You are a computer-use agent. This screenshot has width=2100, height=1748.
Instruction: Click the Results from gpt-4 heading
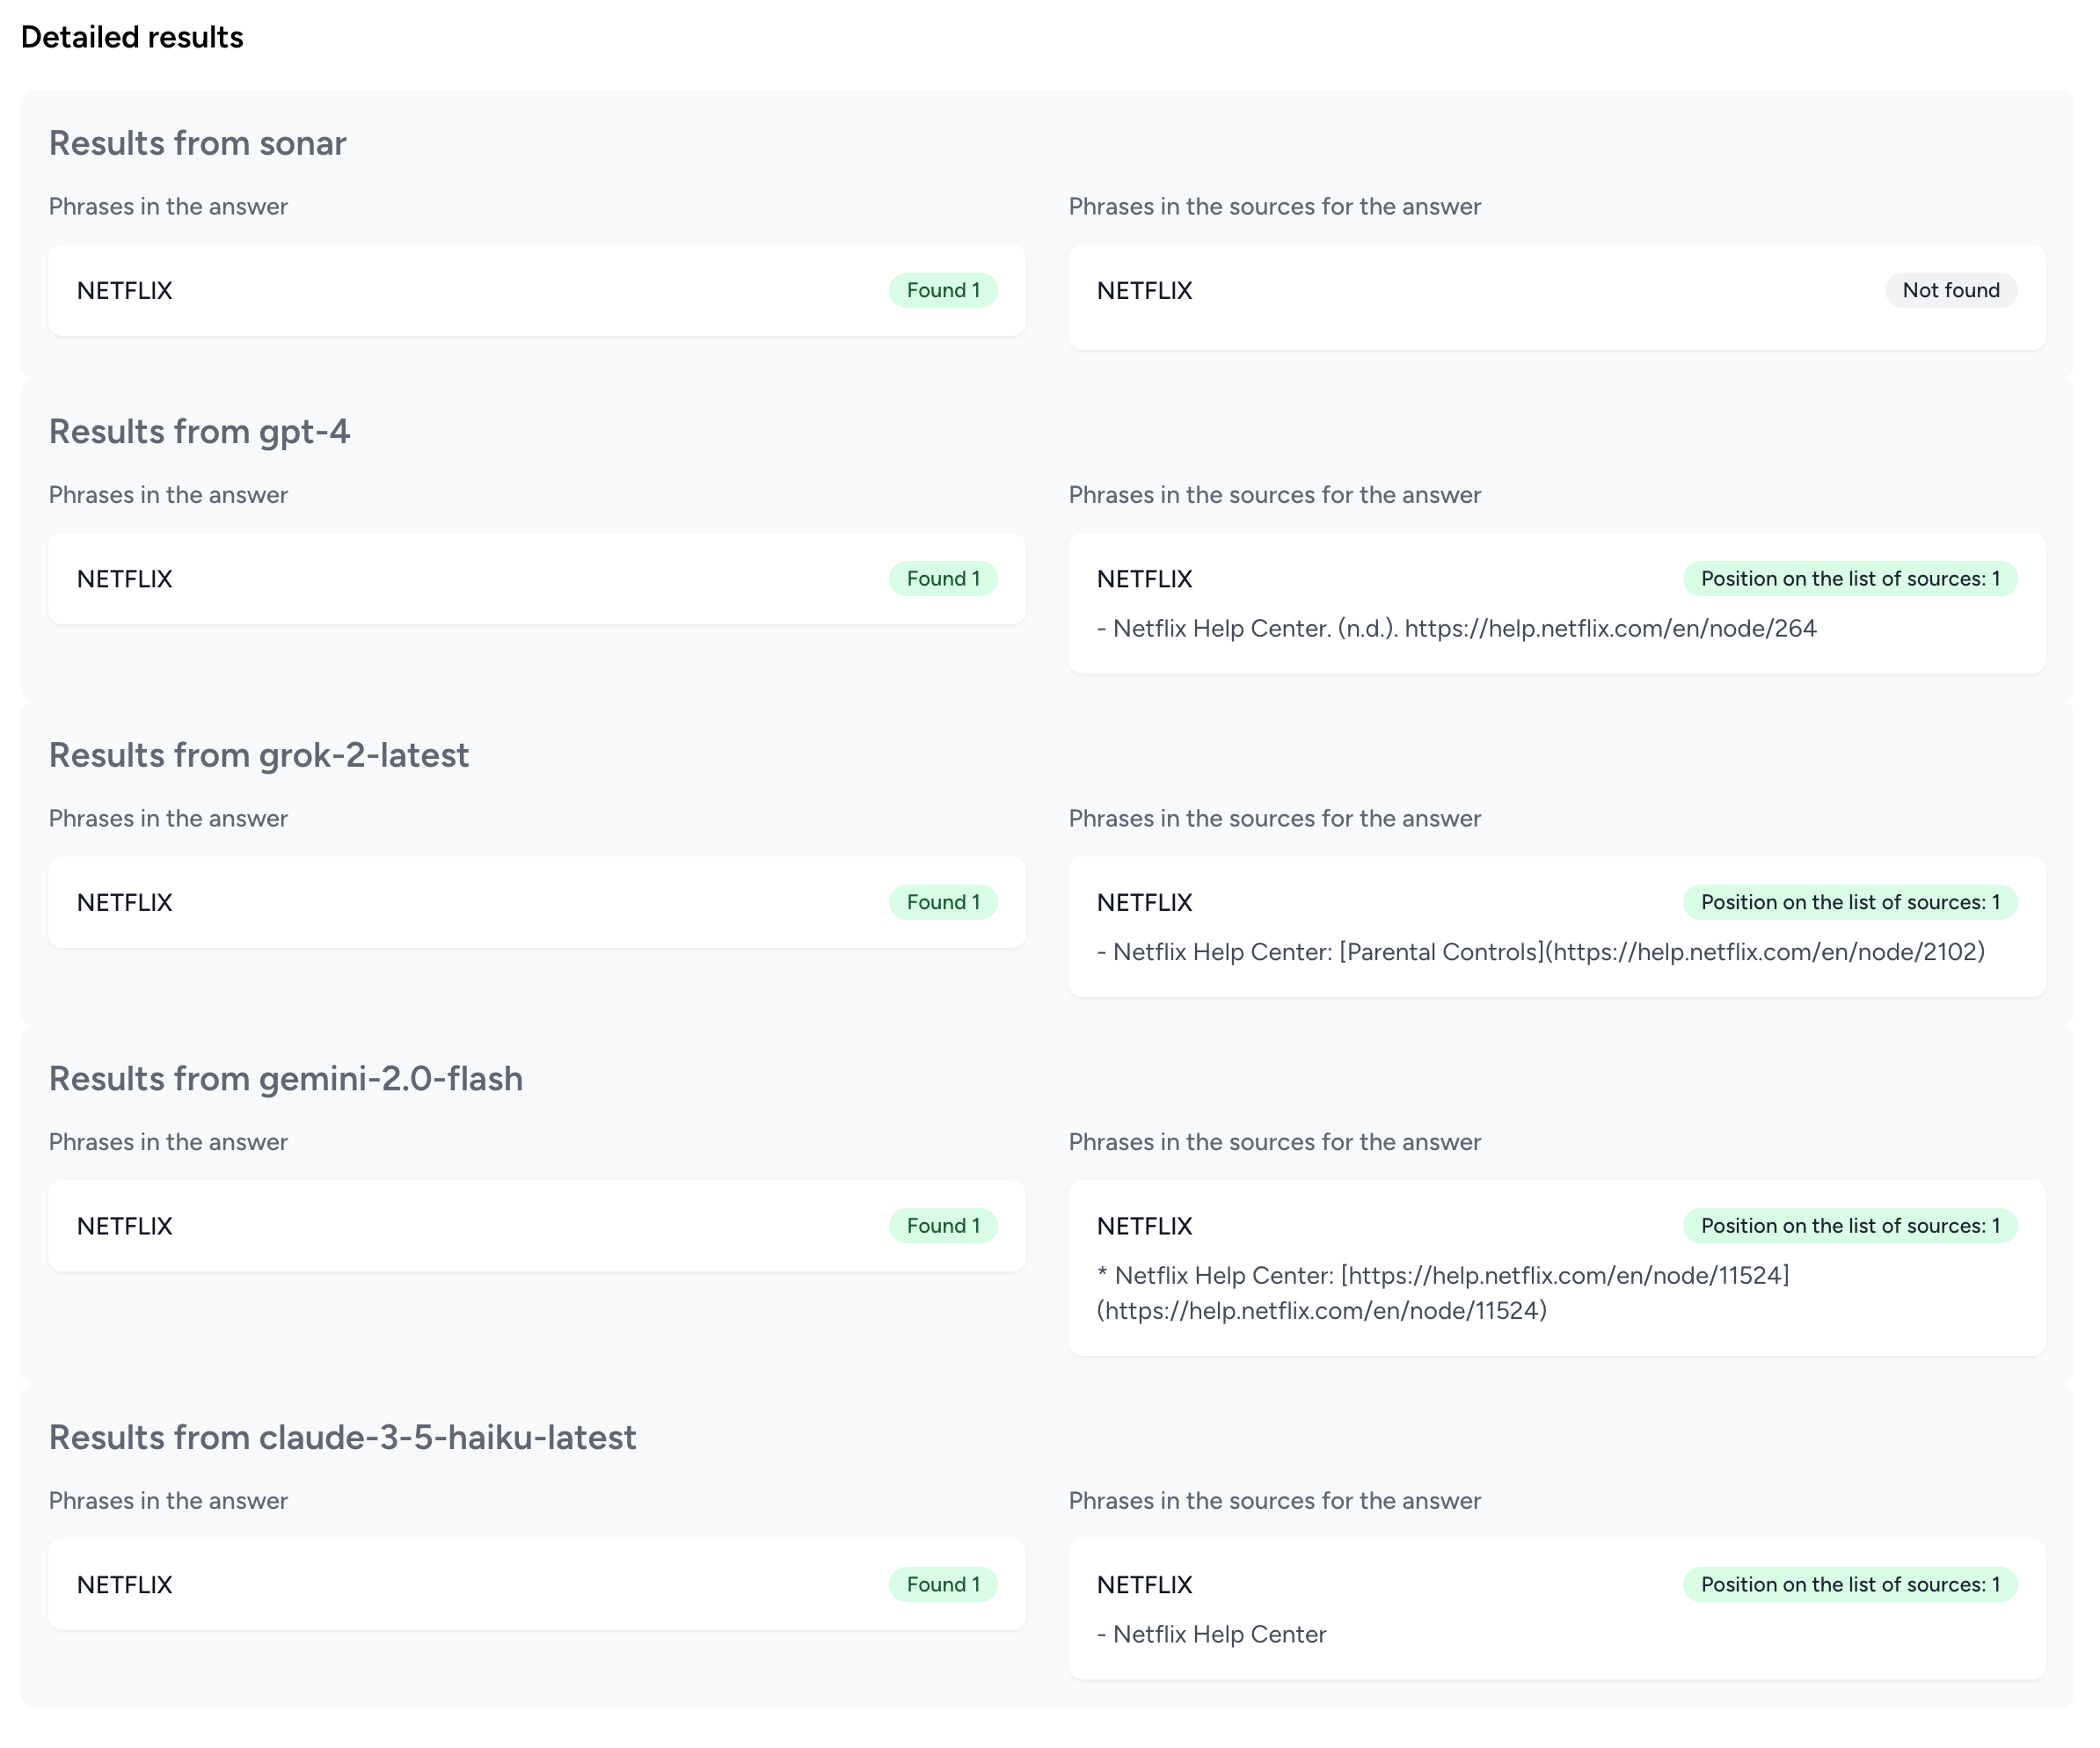click(x=199, y=431)
